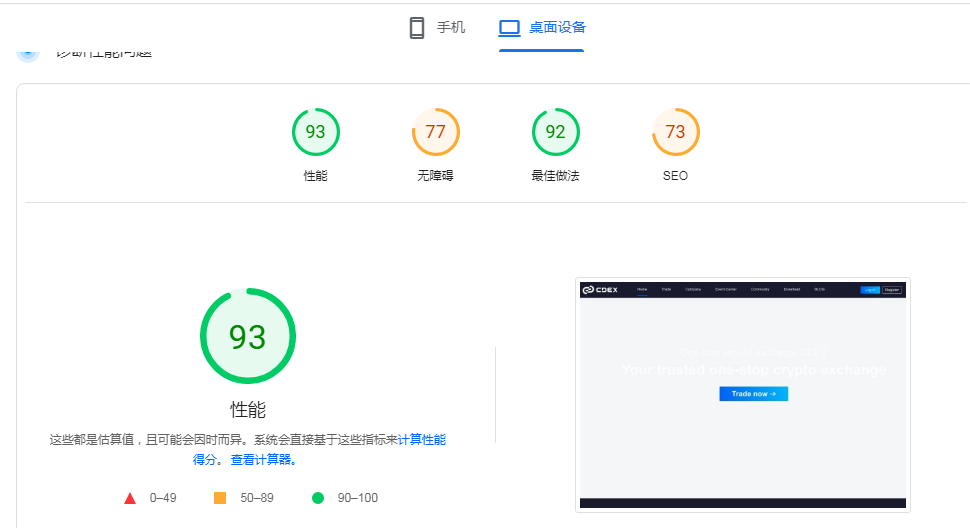Image resolution: width=970 pixels, height=528 pixels.
Task: Click the red triangle 0–49 legend icon
Action: 130,498
